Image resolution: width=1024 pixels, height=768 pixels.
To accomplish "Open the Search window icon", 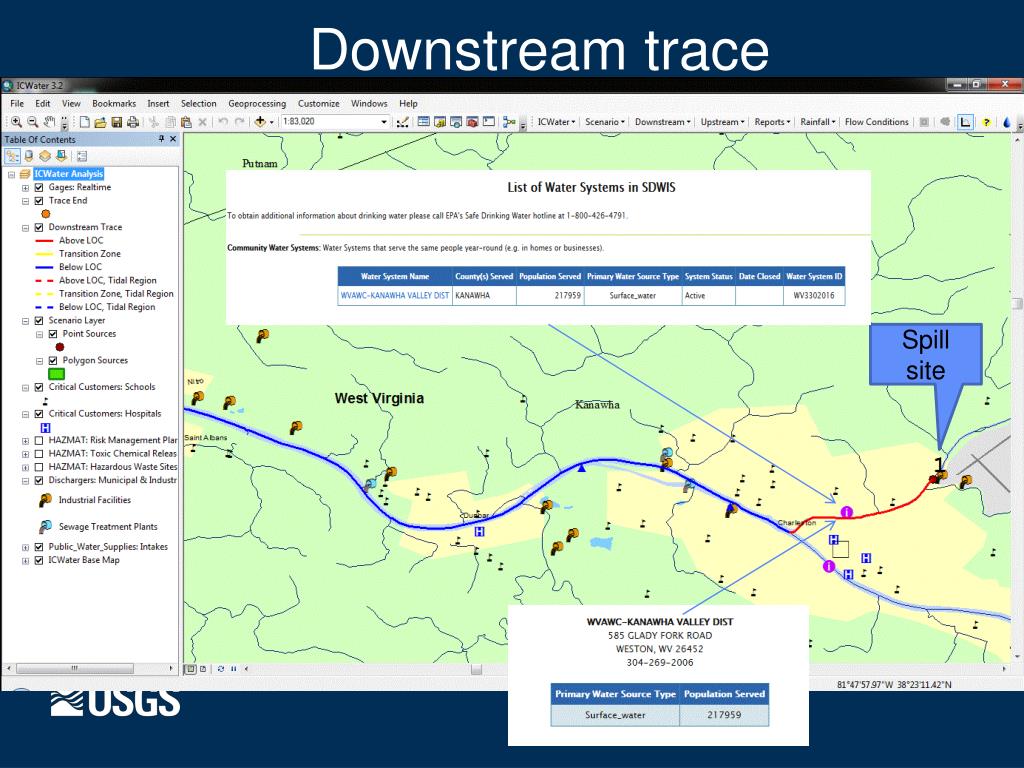I will point(456,122).
